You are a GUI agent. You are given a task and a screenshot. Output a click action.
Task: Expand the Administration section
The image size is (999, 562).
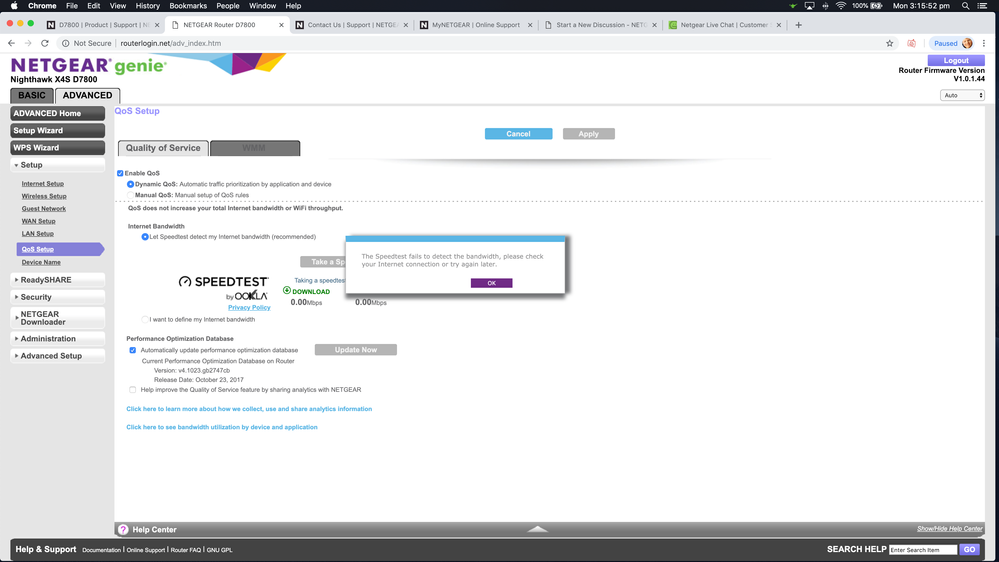click(x=57, y=338)
